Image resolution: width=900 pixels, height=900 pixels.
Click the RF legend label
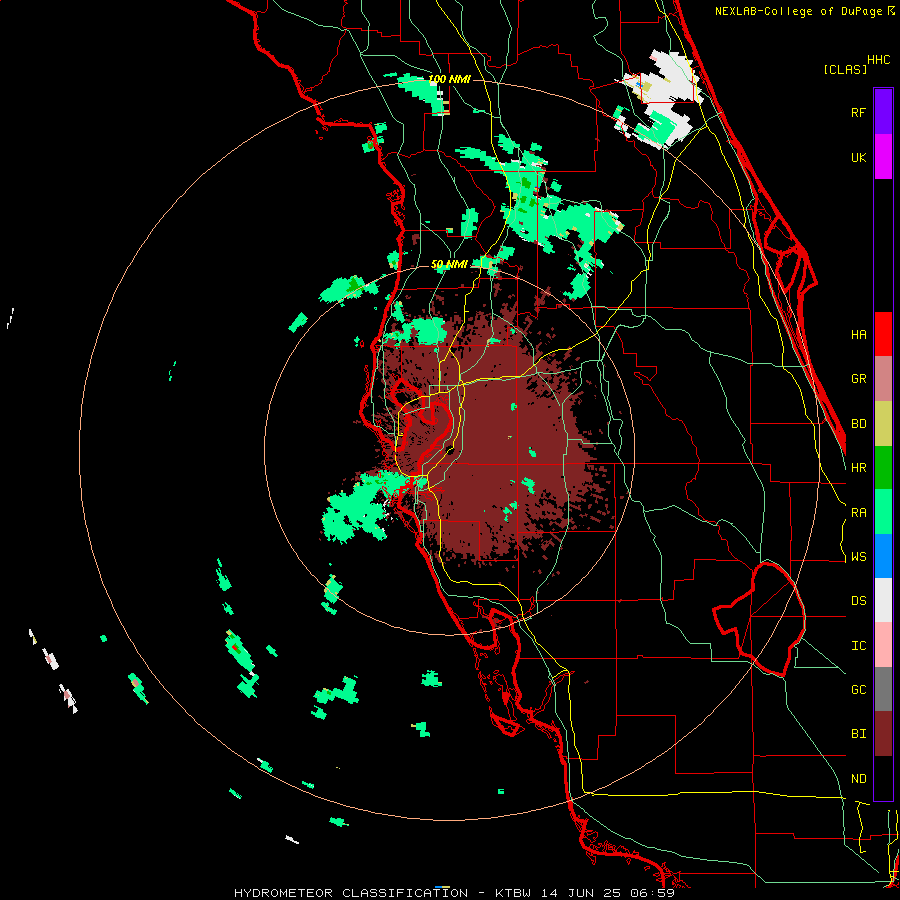tap(858, 112)
